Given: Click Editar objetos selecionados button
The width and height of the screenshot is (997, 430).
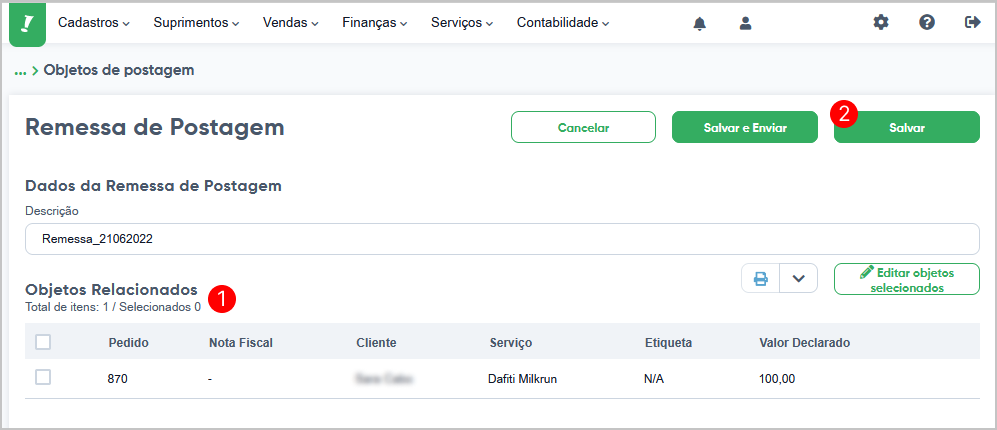Looking at the screenshot, I should [907, 279].
